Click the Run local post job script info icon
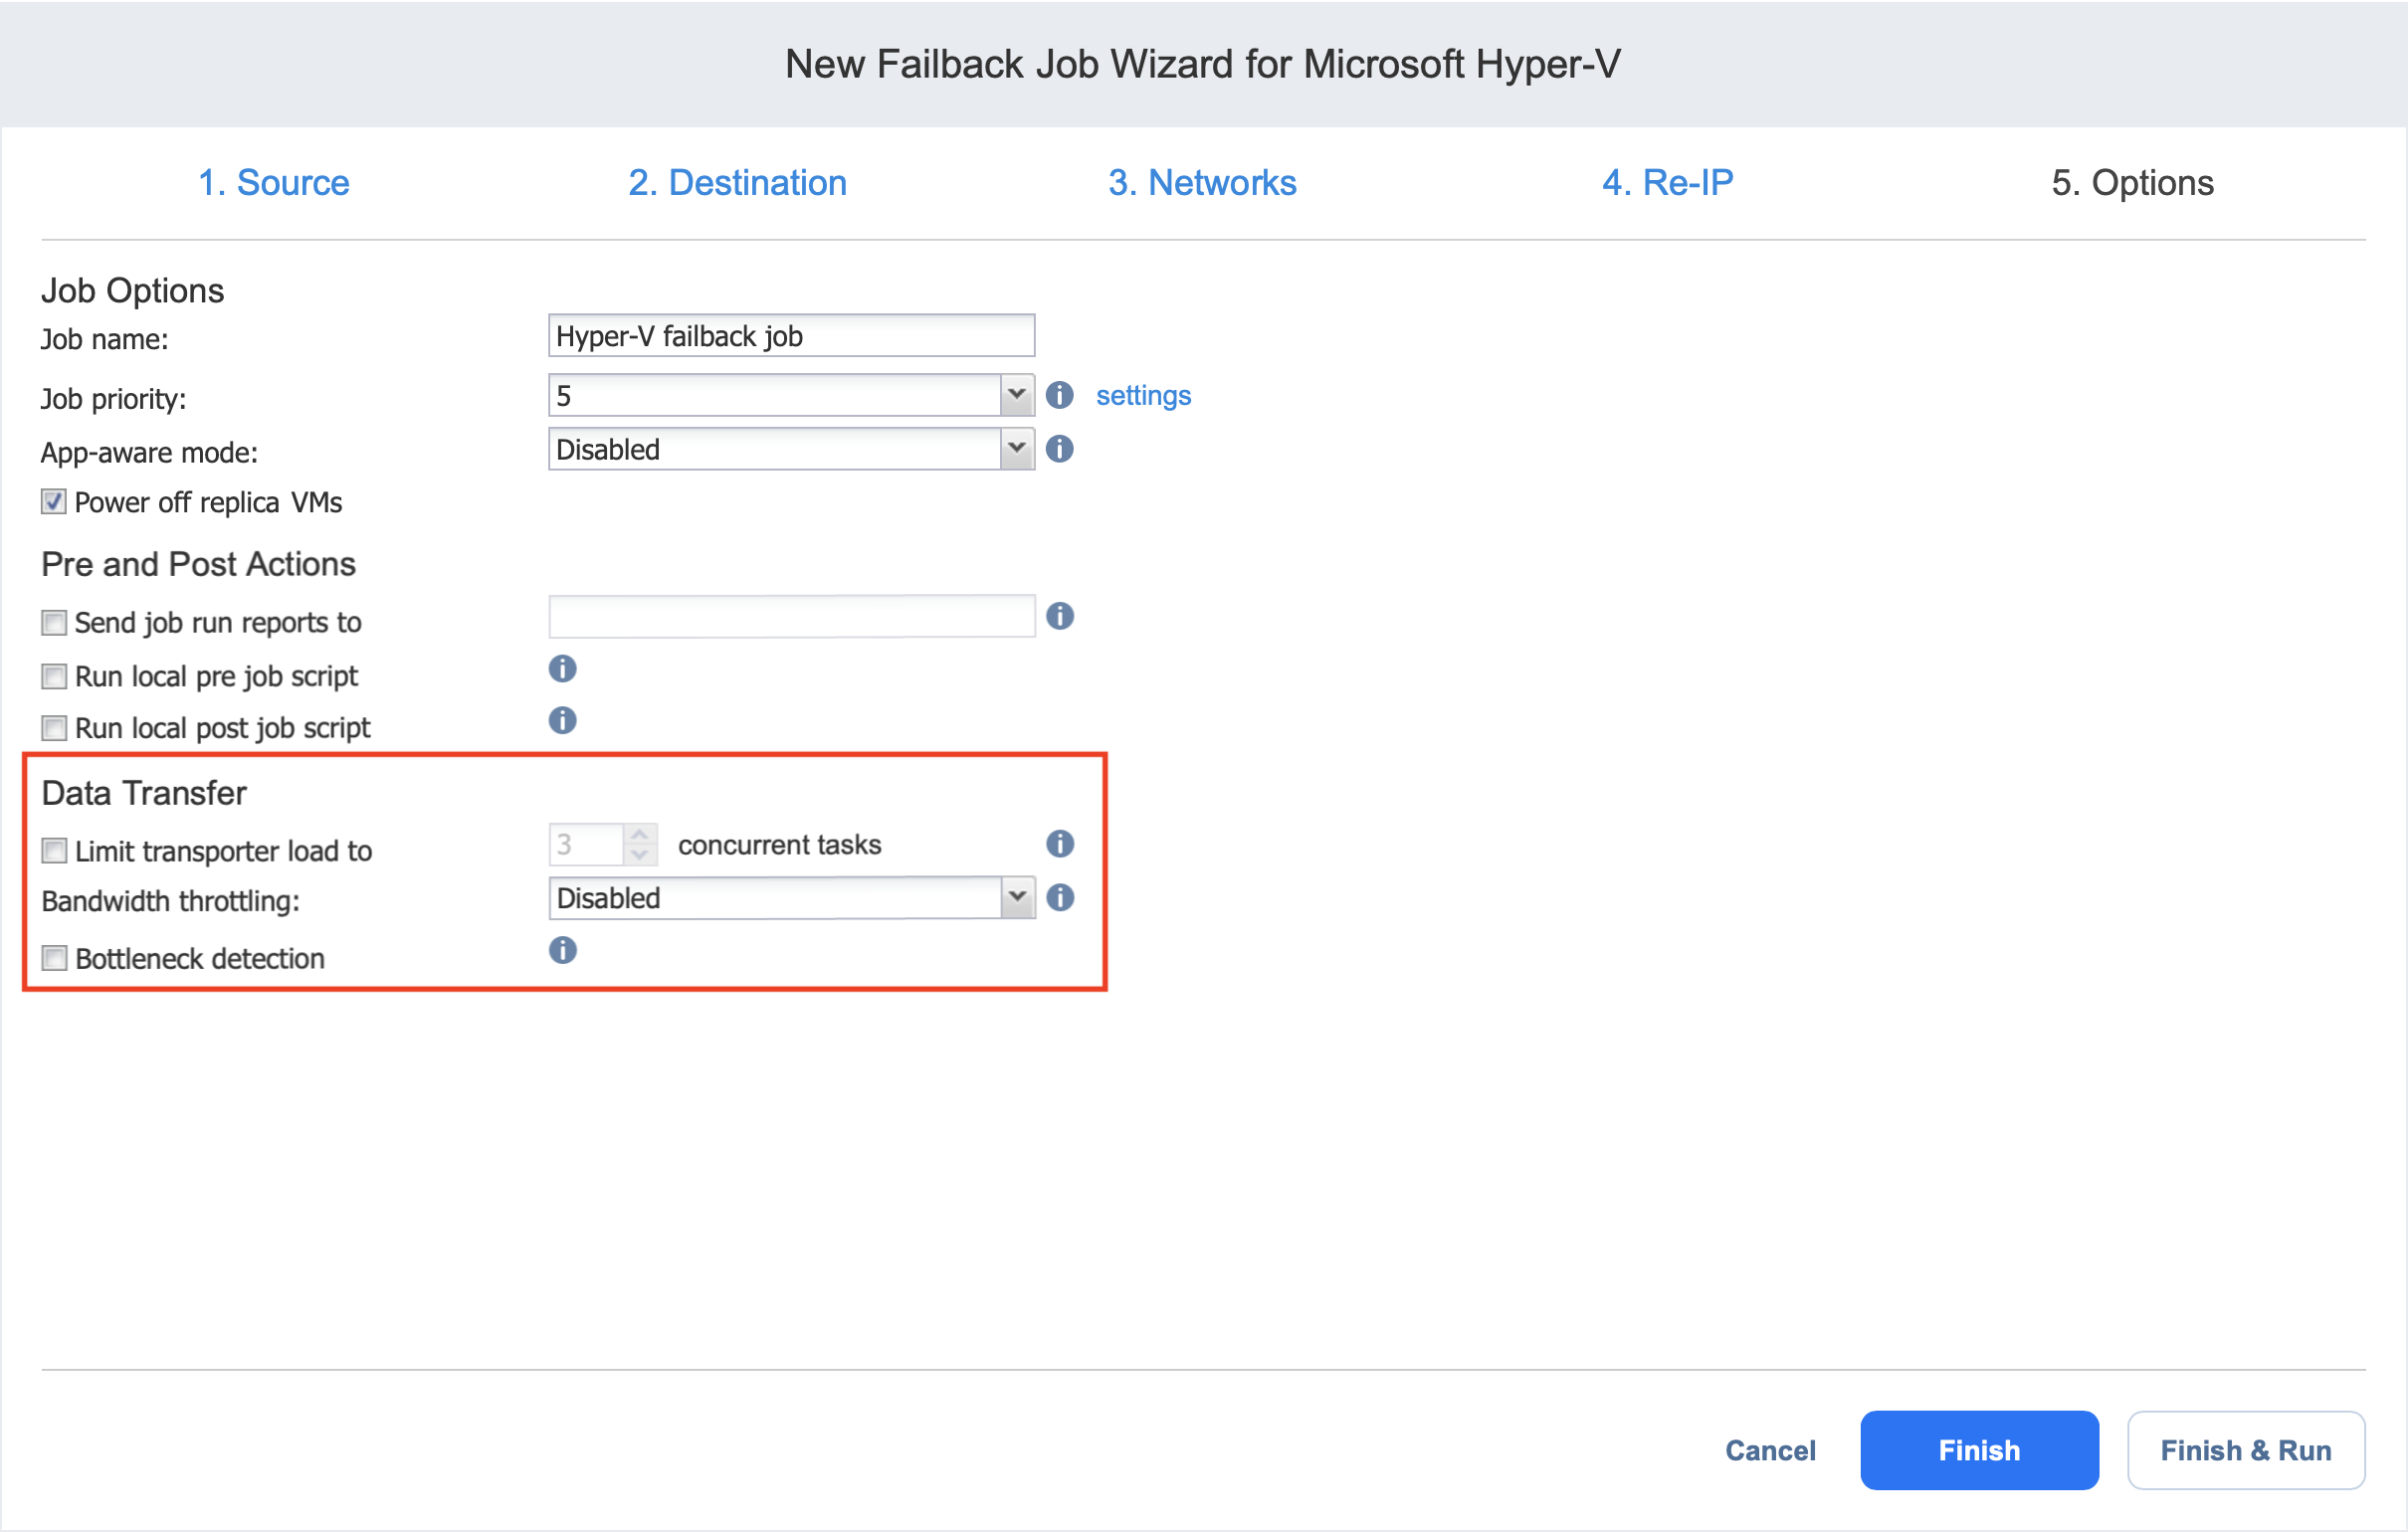Viewport: 2408px width, 1532px height. pyautogui.click(x=562, y=720)
